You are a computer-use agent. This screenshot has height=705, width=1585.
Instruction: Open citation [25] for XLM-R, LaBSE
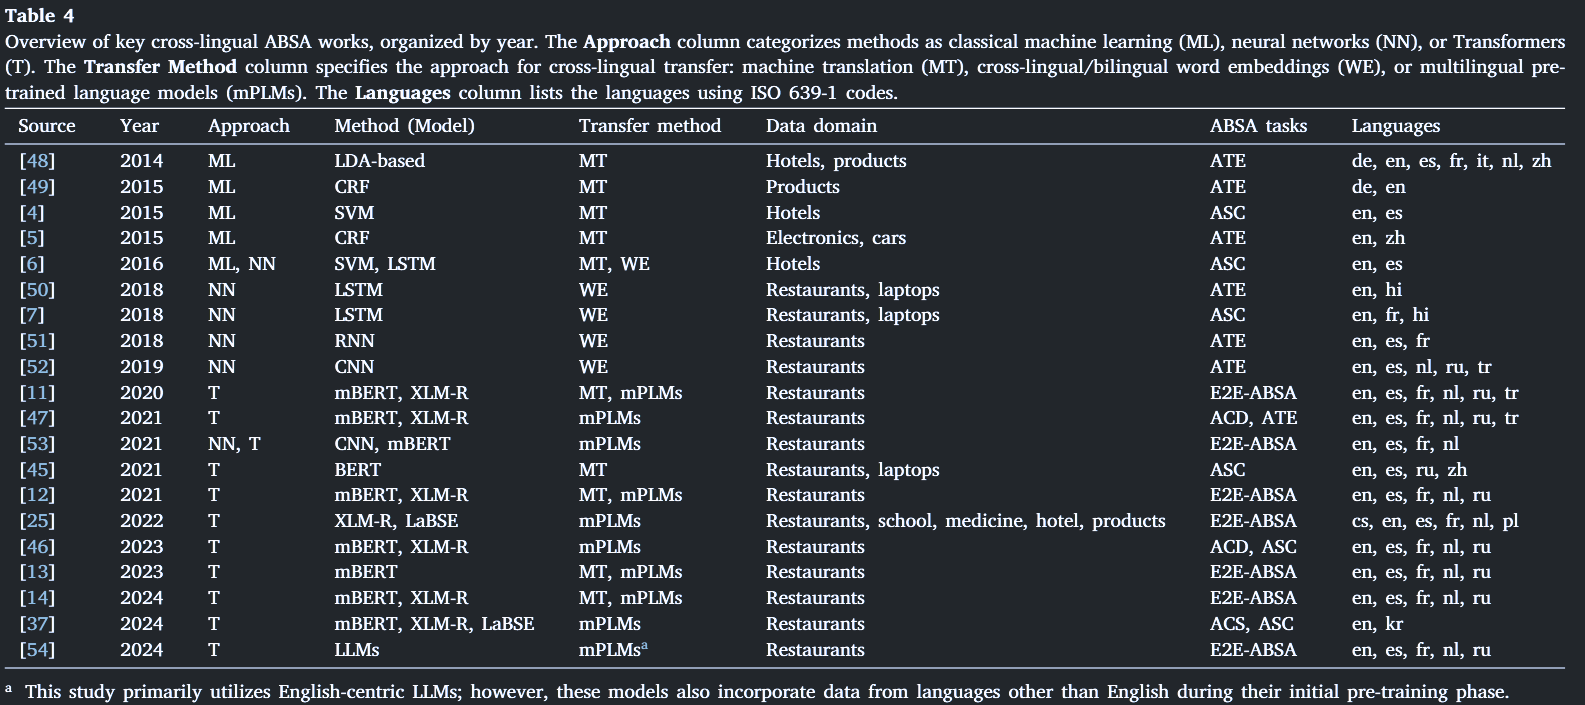[x=37, y=520]
